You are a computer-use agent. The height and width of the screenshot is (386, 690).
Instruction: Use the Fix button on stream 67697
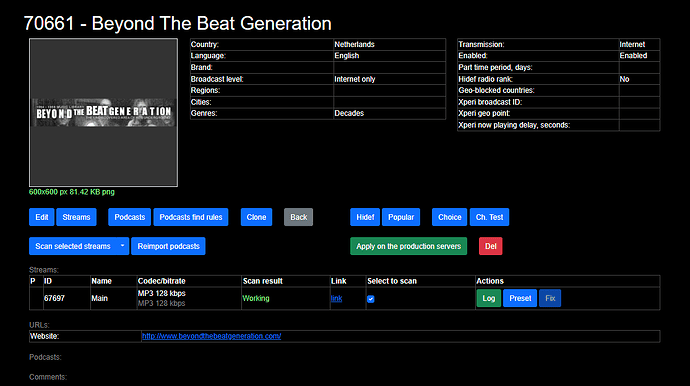550,298
